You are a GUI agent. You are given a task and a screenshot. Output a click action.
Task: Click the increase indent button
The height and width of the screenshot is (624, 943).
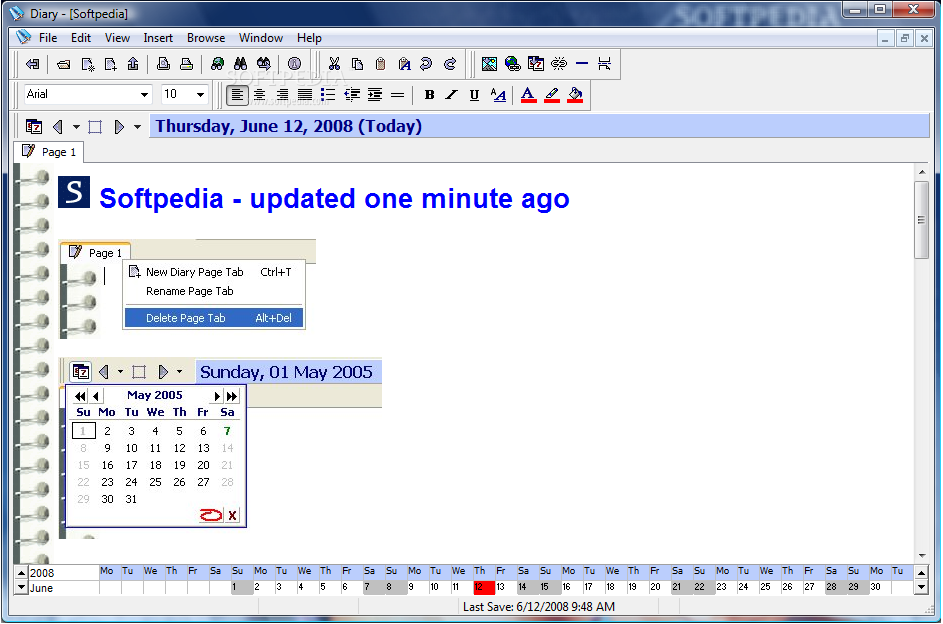(x=375, y=95)
